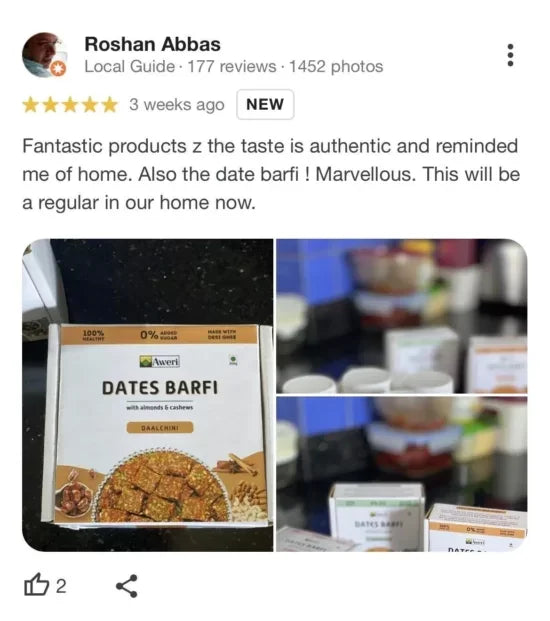This screenshot has height=621, width=550.
Task: Tap the first star in rating
Action: click(x=30, y=105)
